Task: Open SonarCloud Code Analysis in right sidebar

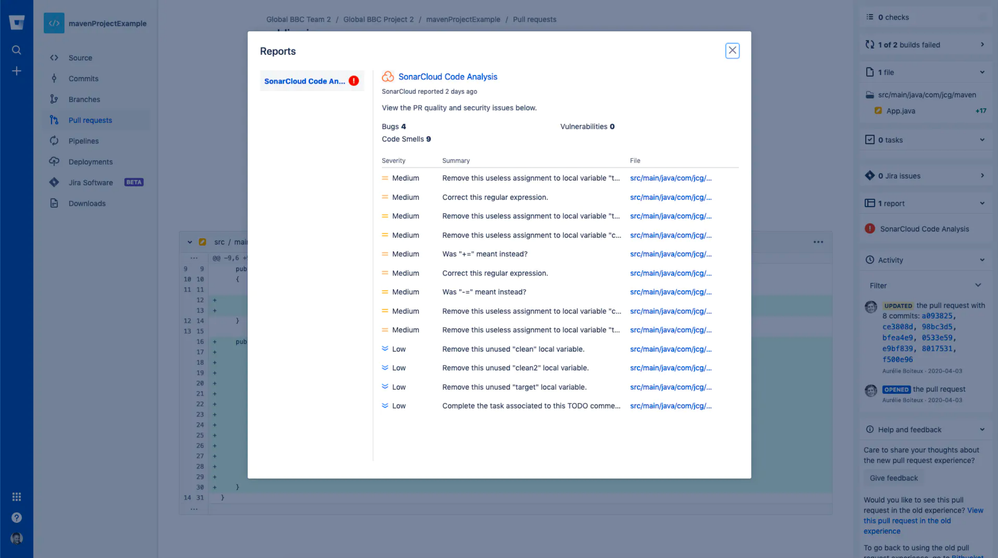Action: (x=924, y=229)
